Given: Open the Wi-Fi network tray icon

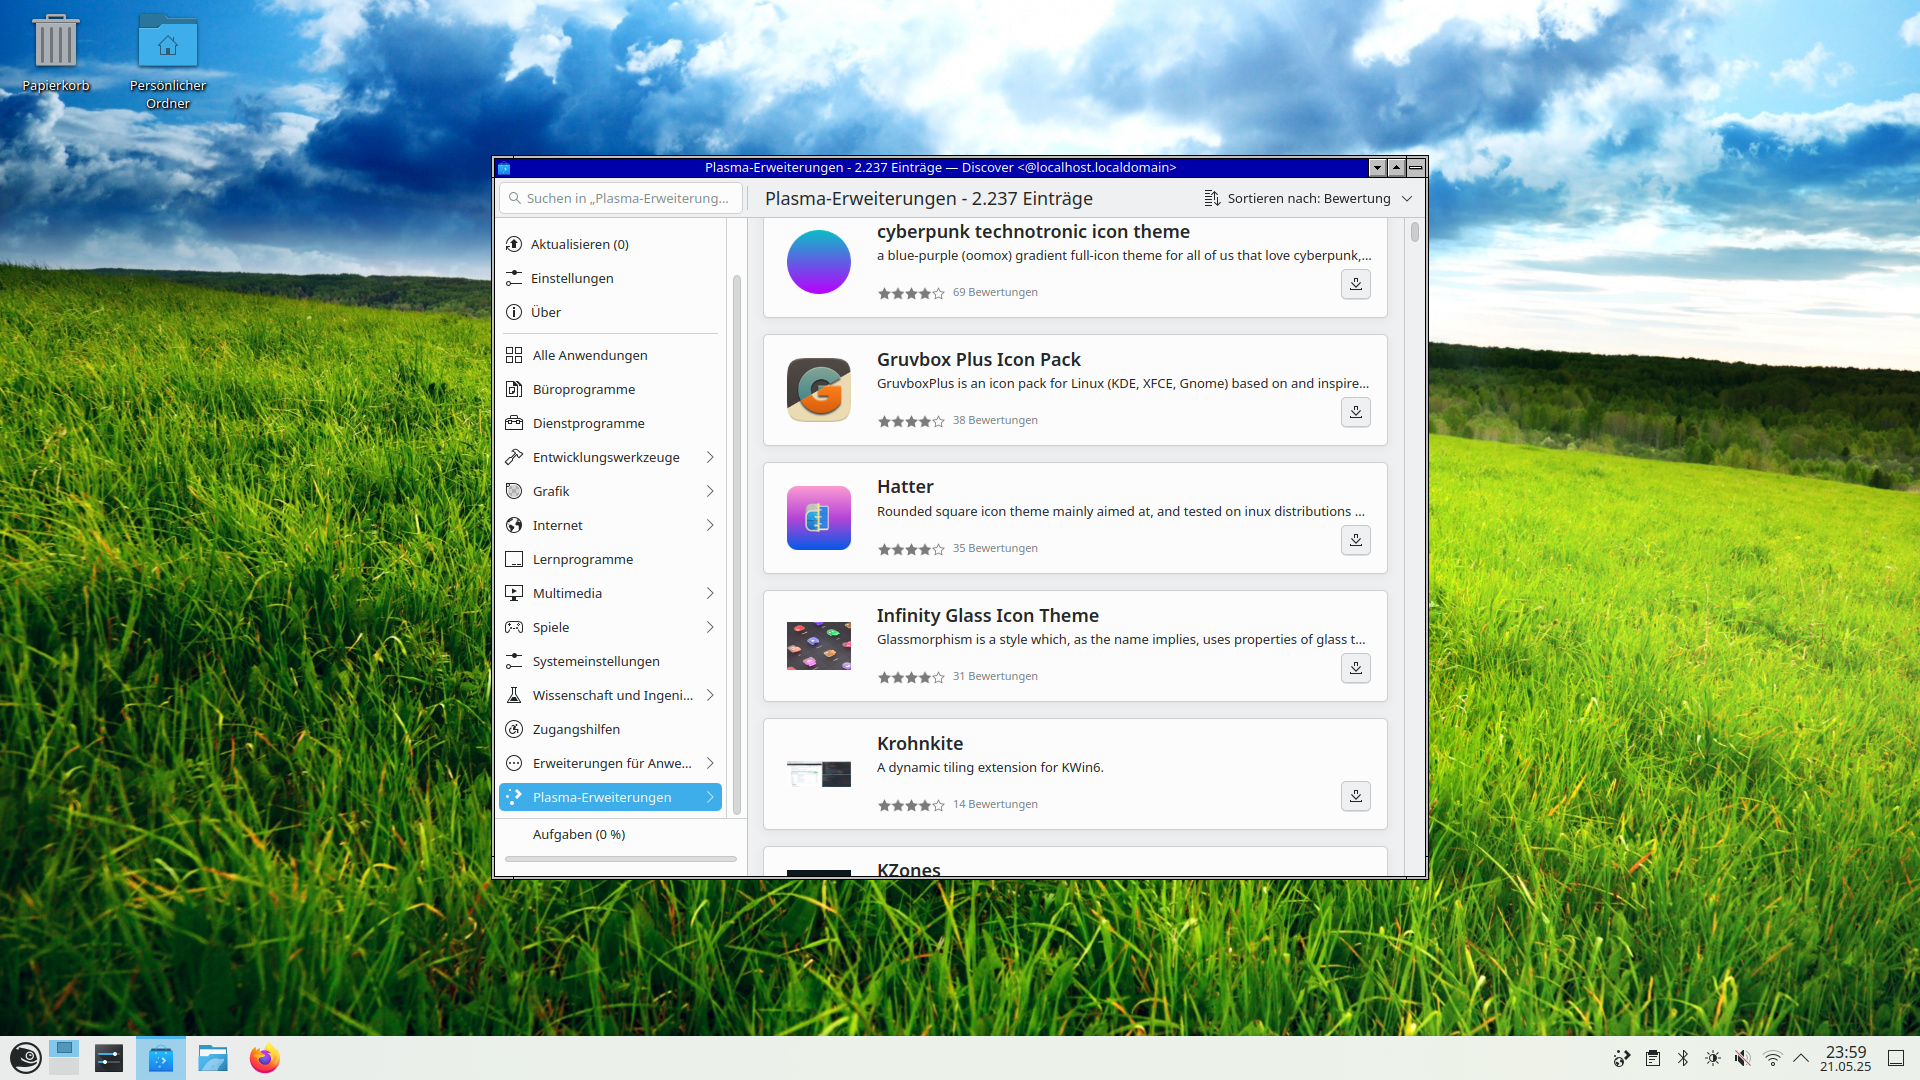Looking at the screenshot, I should tap(1773, 1058).
